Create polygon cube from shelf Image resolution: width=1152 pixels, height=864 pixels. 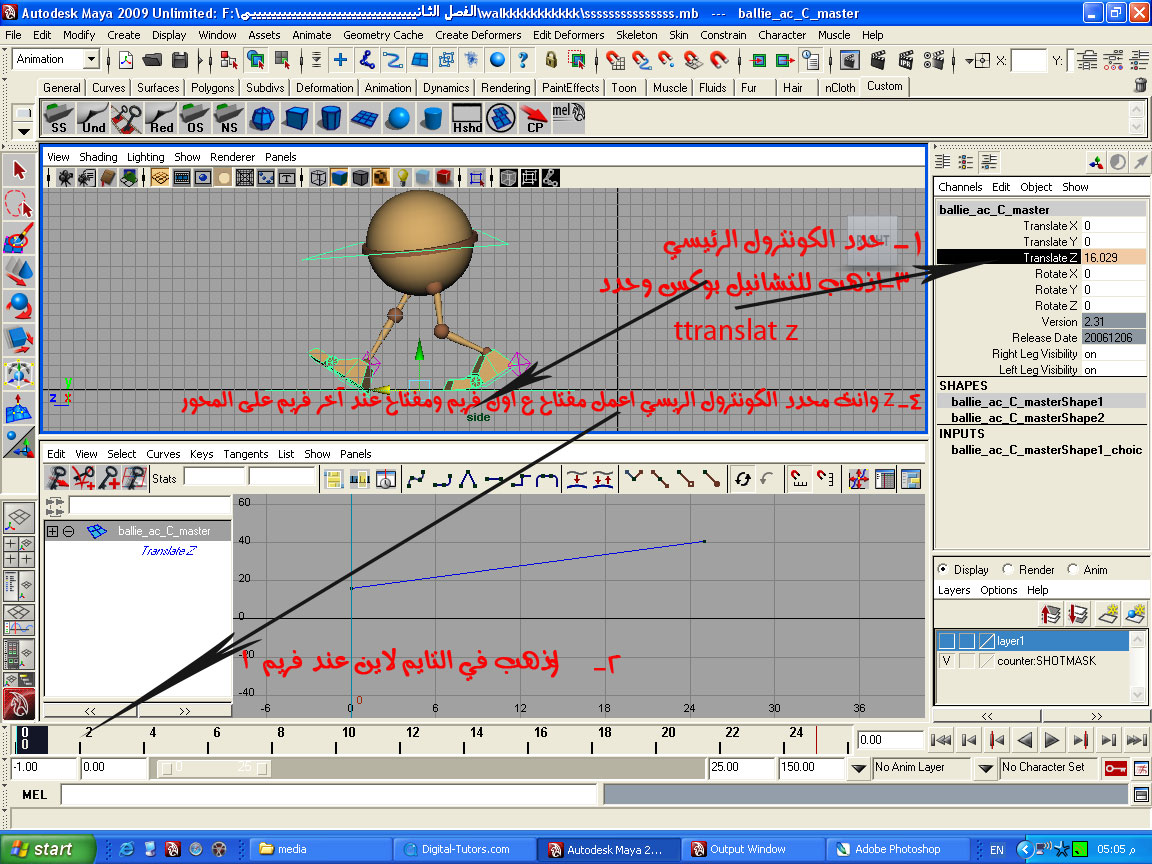pos(296,118)
